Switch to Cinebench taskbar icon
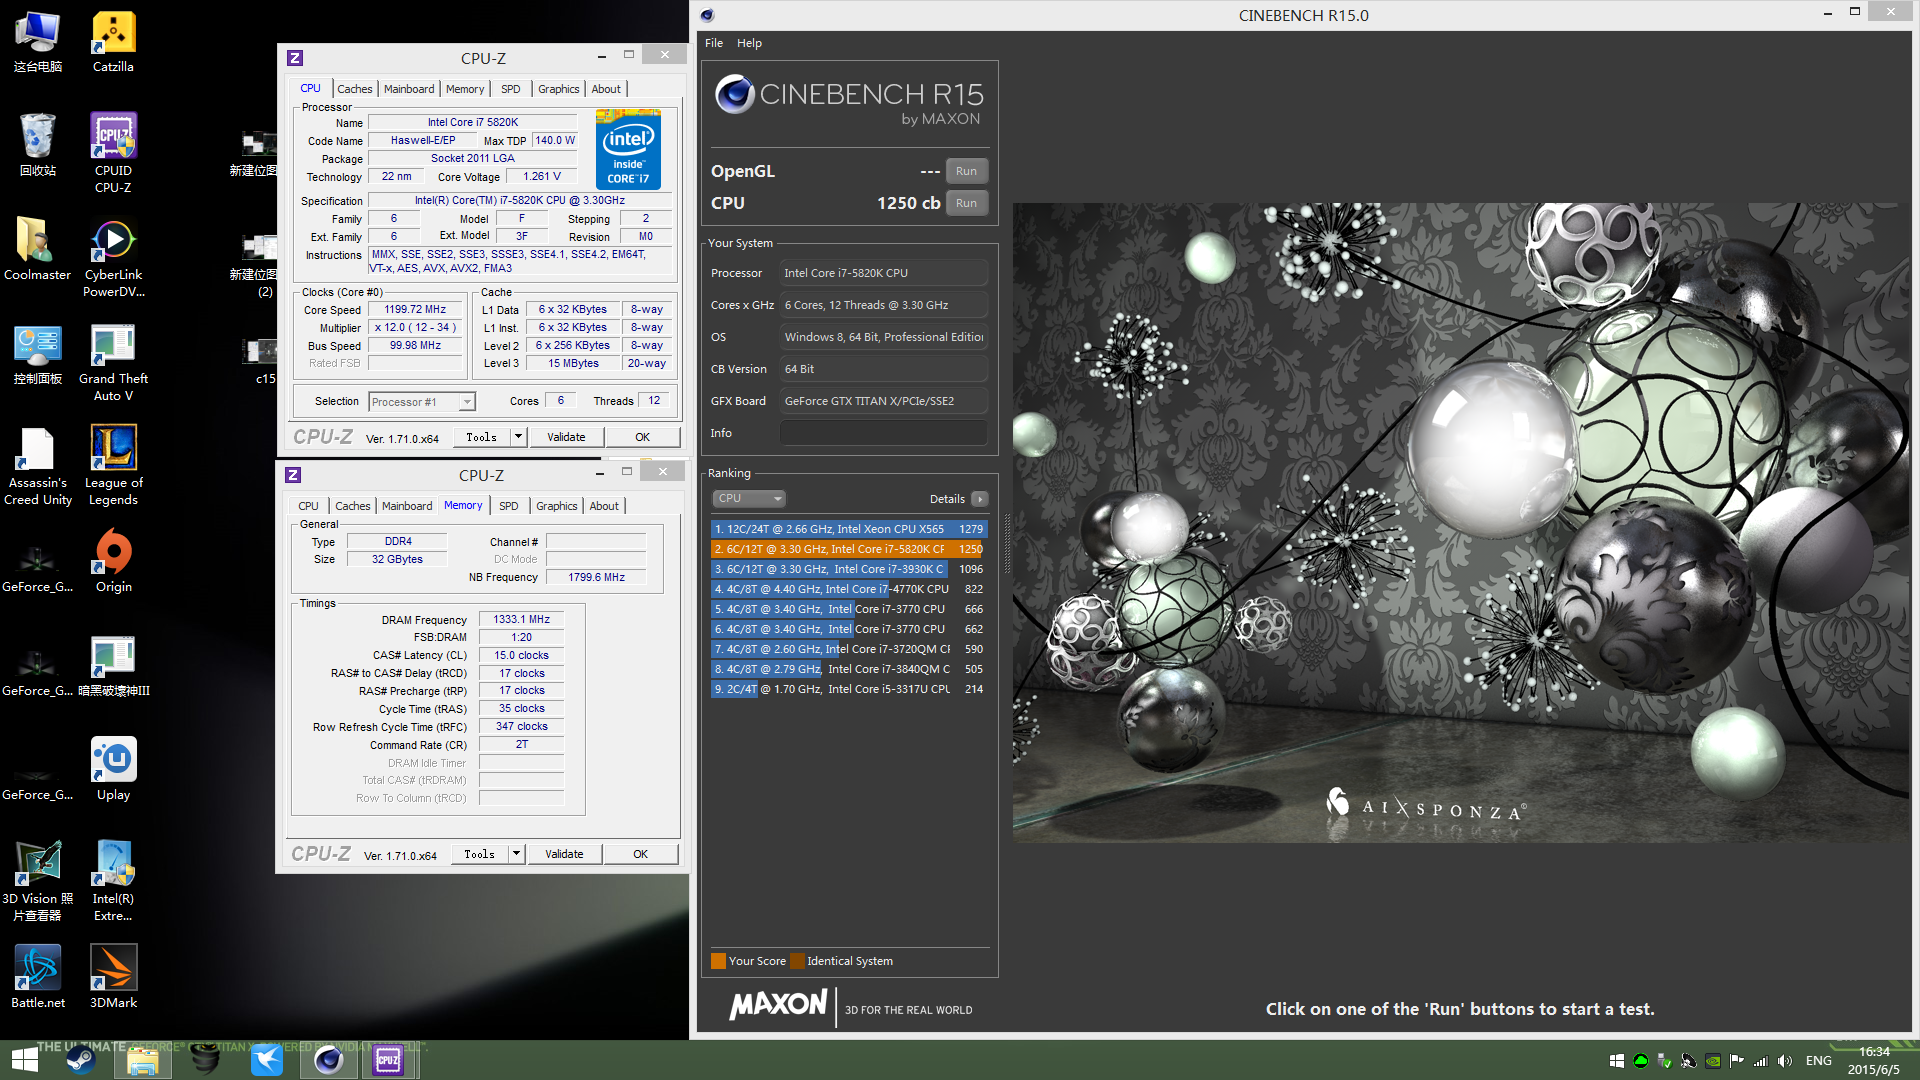Viewport: 1920px width, 1080px height. click(328, 1060)
